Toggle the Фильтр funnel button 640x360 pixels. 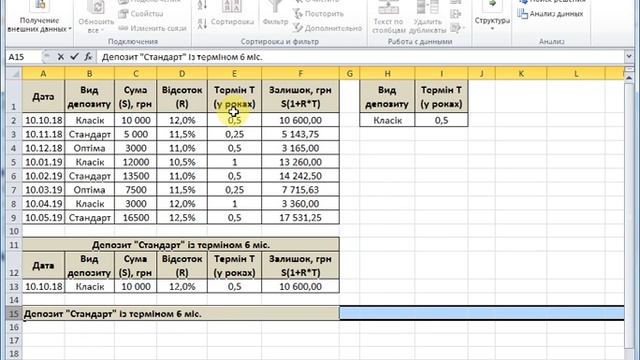pos(275,14)
